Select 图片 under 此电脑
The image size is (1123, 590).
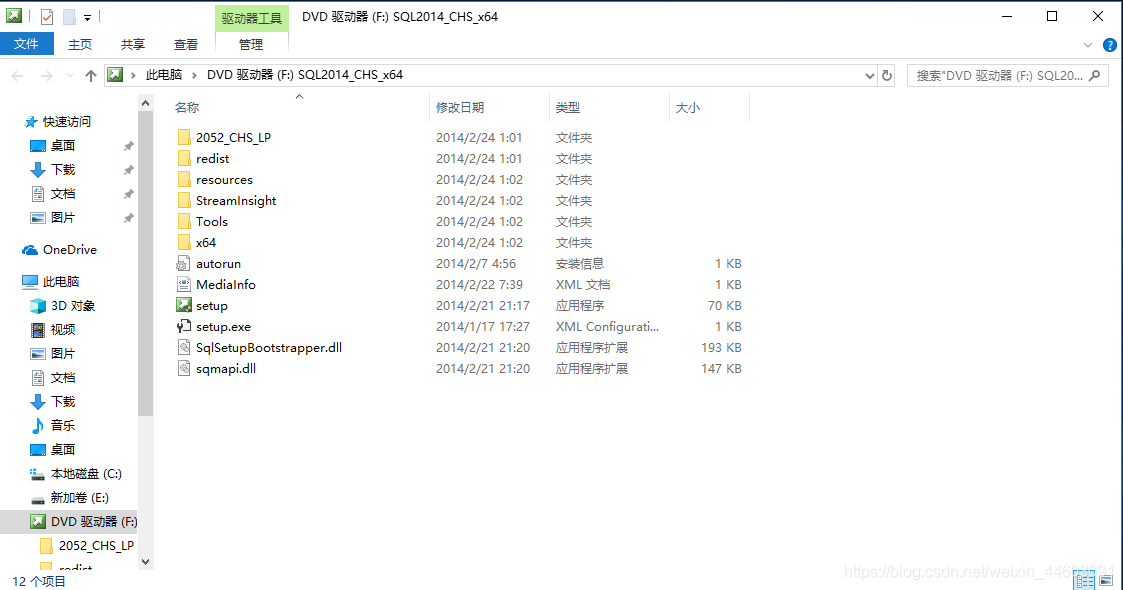(63, 354)
